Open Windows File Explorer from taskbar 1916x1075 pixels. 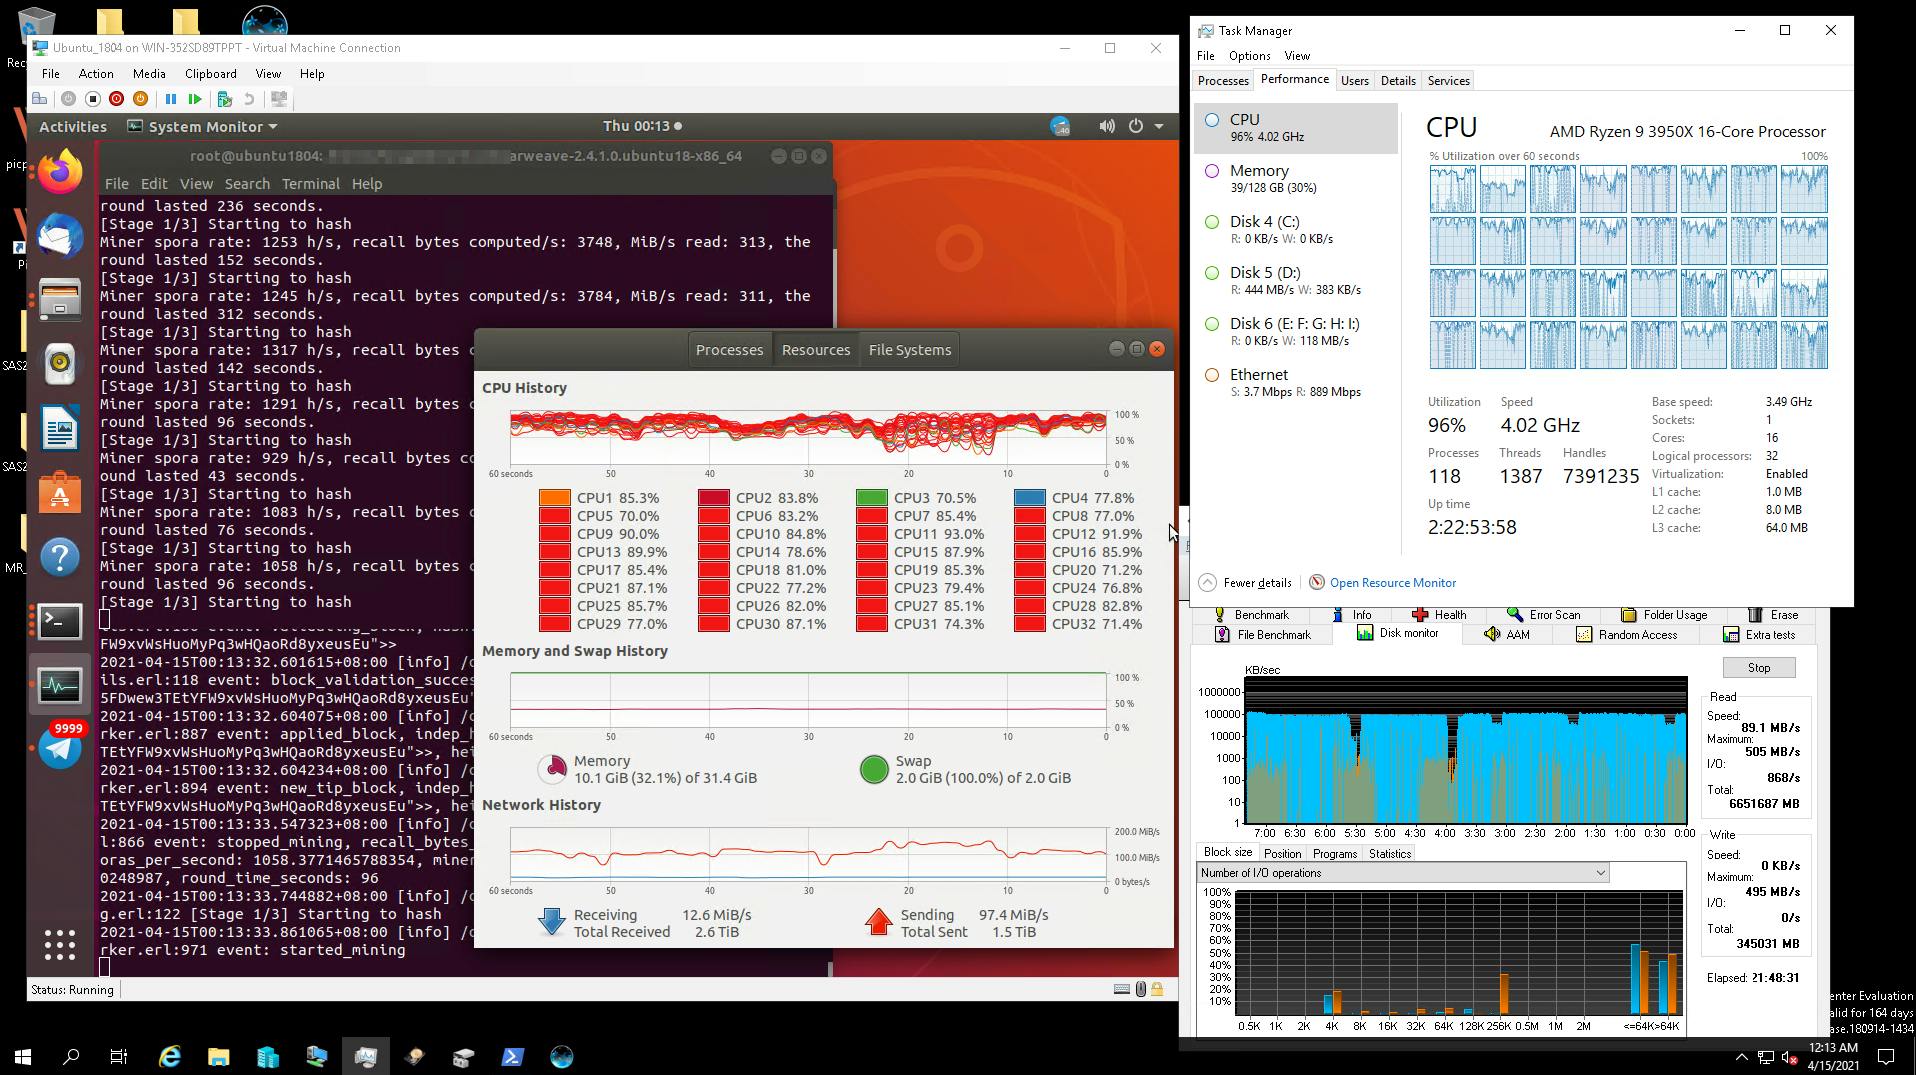click(x=218, y=1057)
